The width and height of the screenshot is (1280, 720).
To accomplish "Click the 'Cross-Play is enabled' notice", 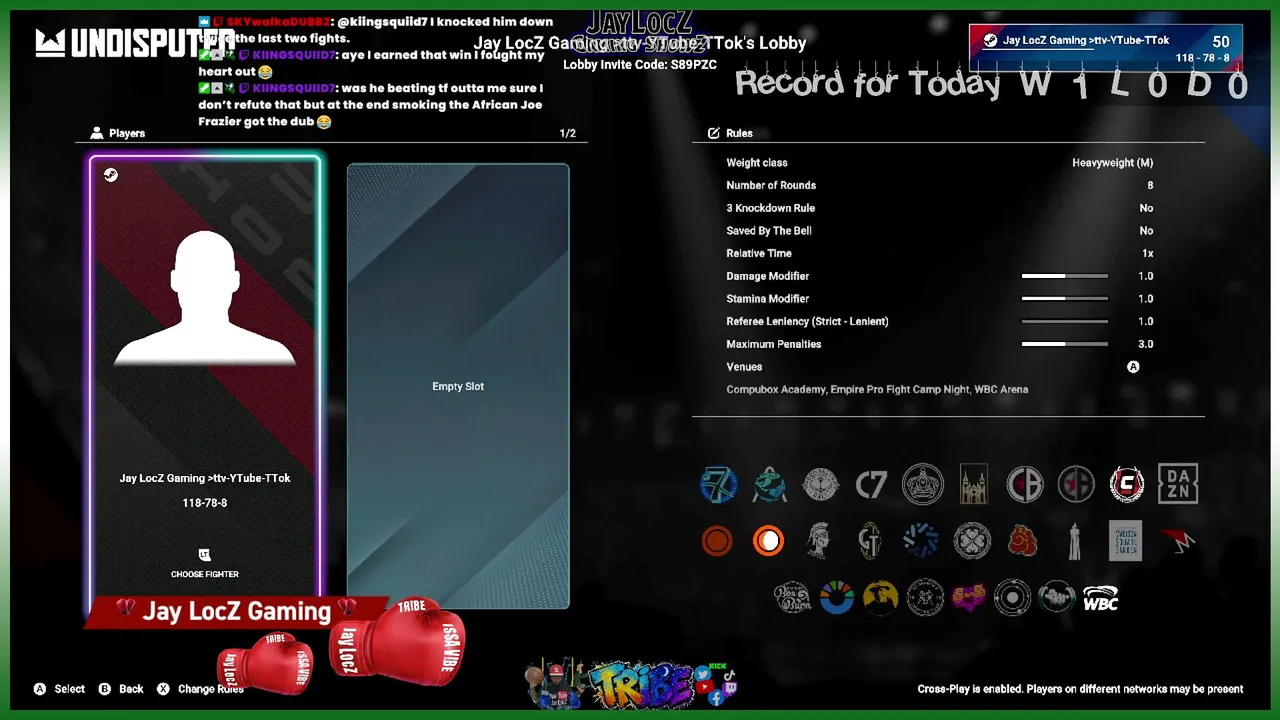I will coord(1080,689).
